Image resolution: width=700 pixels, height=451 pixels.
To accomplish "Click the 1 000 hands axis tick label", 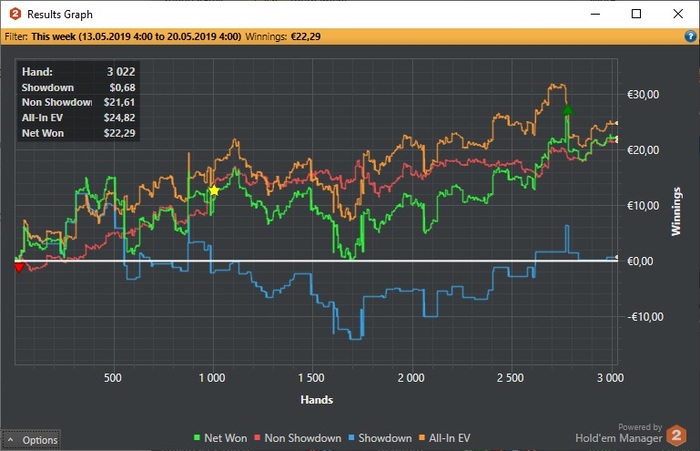I will [212, 378].
